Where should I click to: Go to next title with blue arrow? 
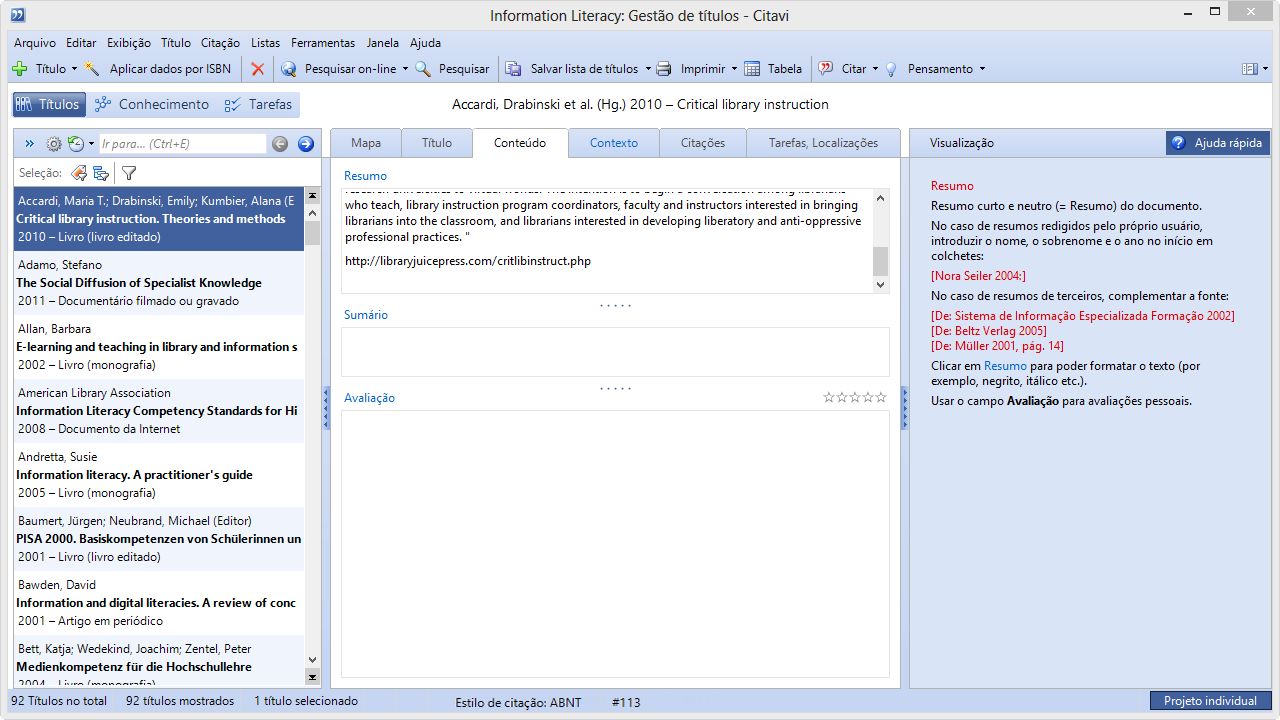(306, 144)
